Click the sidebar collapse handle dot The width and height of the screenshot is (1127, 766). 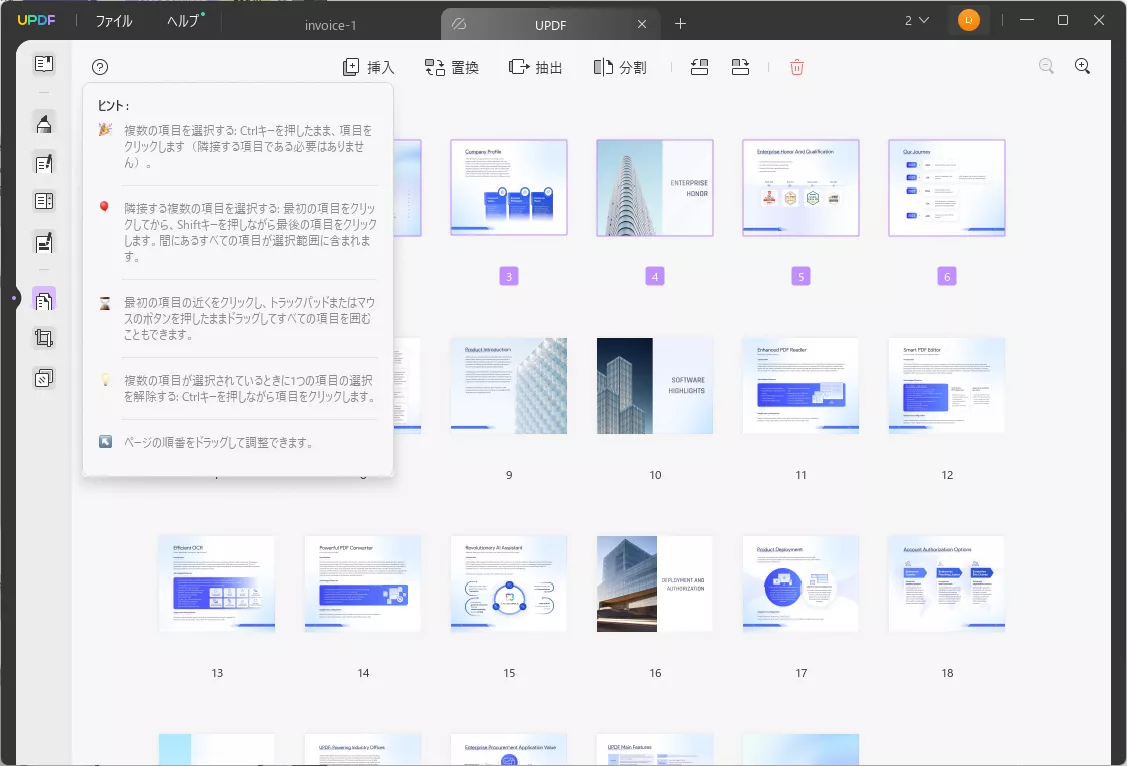coord(14,297)
